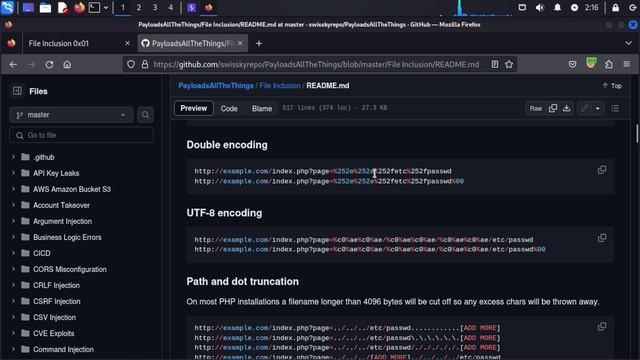Screen dimensions: 640x360
Task: Open the Kali applications menu
Action: tap(7, 7)
